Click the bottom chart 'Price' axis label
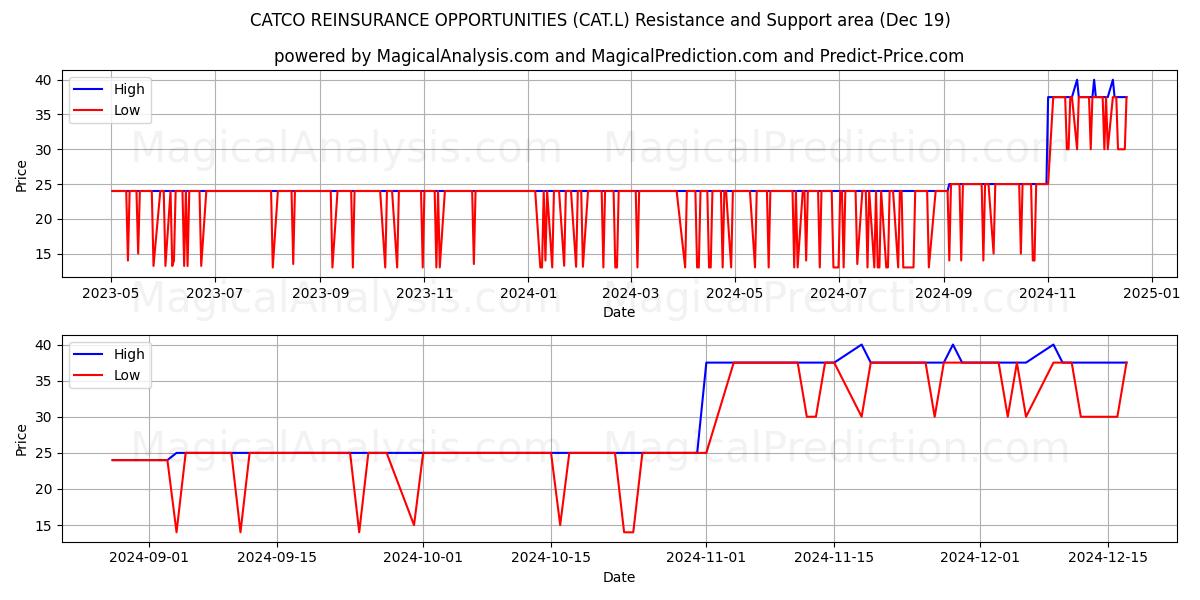Viewport: 1200px width, 600px height. 22,439
